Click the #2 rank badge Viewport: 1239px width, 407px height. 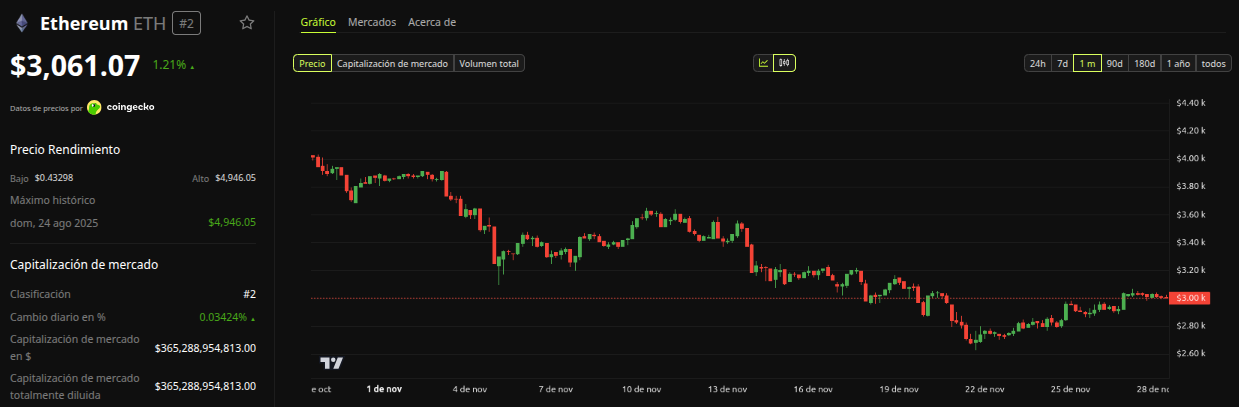click(186, 23)
